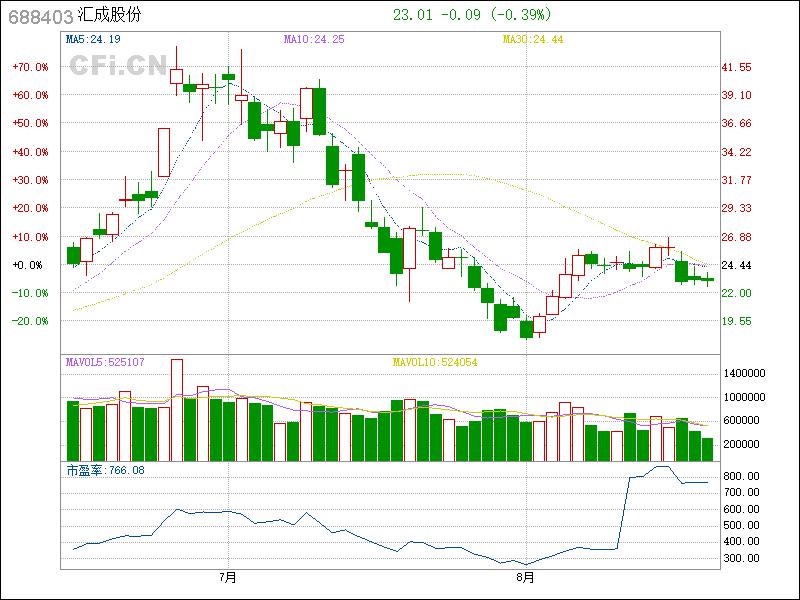Click the 8月 date axis marker
The width and height of the screenshot is (800, 600).
point(526,578)
